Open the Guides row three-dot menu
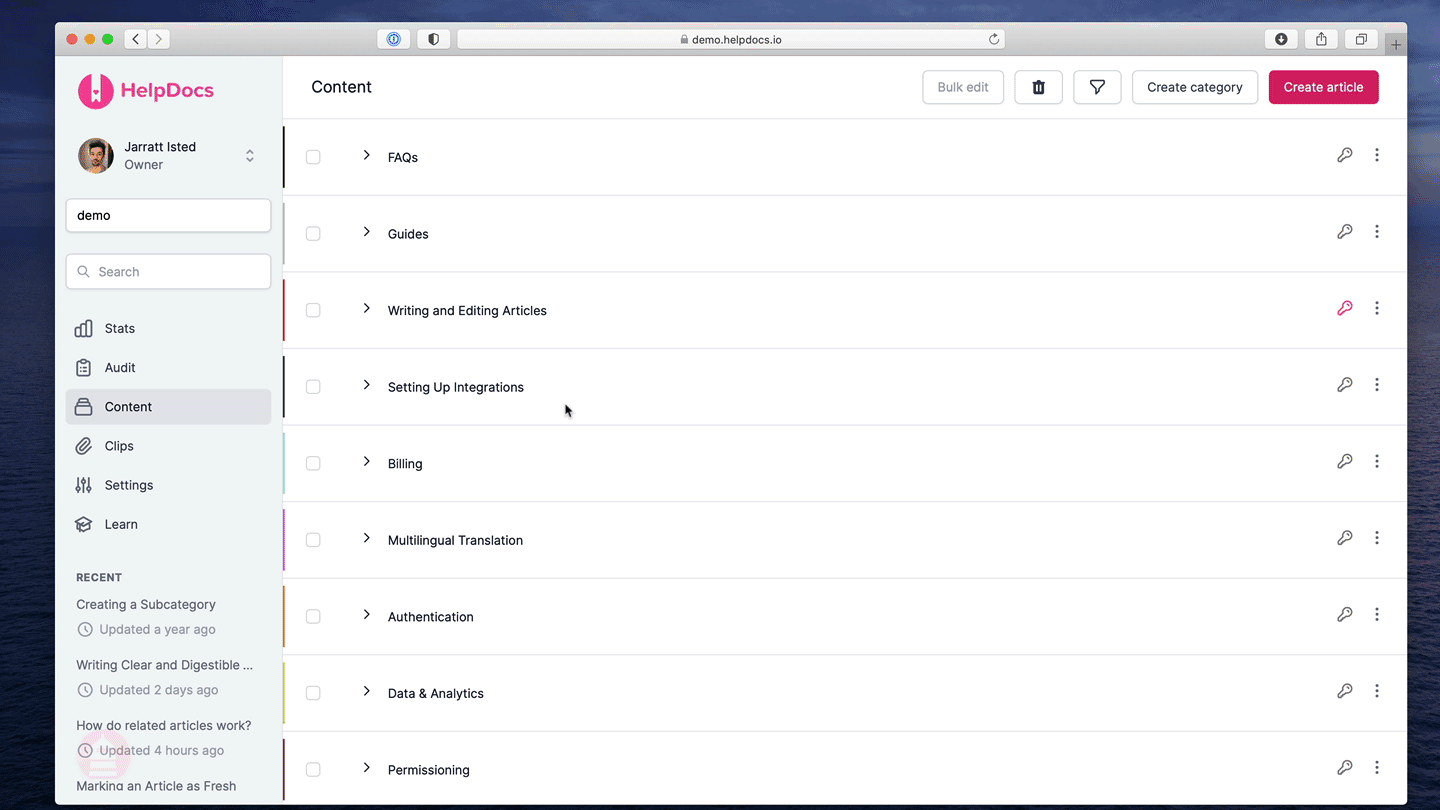The image size is (1440, 810). click(1377, 232)
